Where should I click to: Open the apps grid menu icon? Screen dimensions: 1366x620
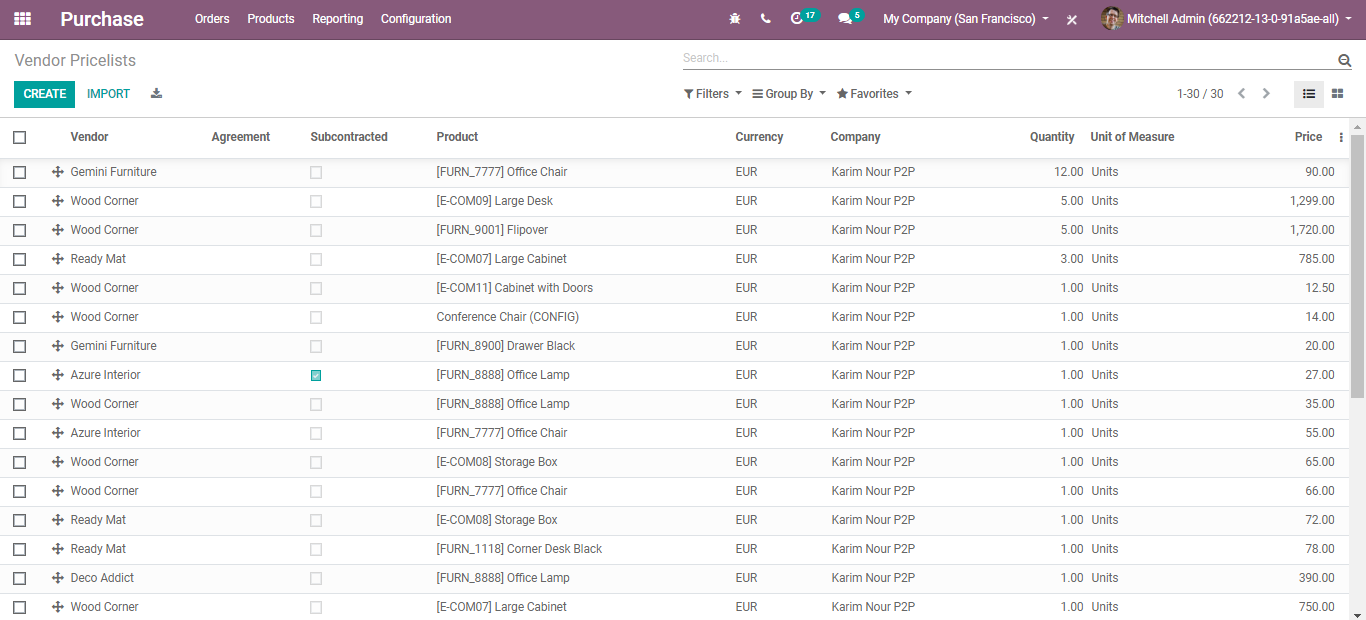point(22,19)
